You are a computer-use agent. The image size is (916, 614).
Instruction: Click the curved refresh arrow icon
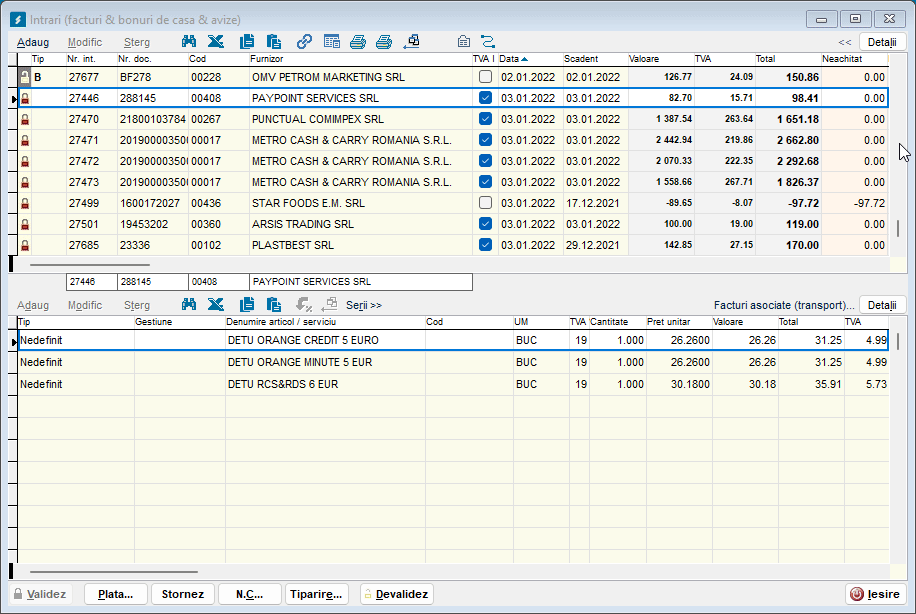coord(490,41)
